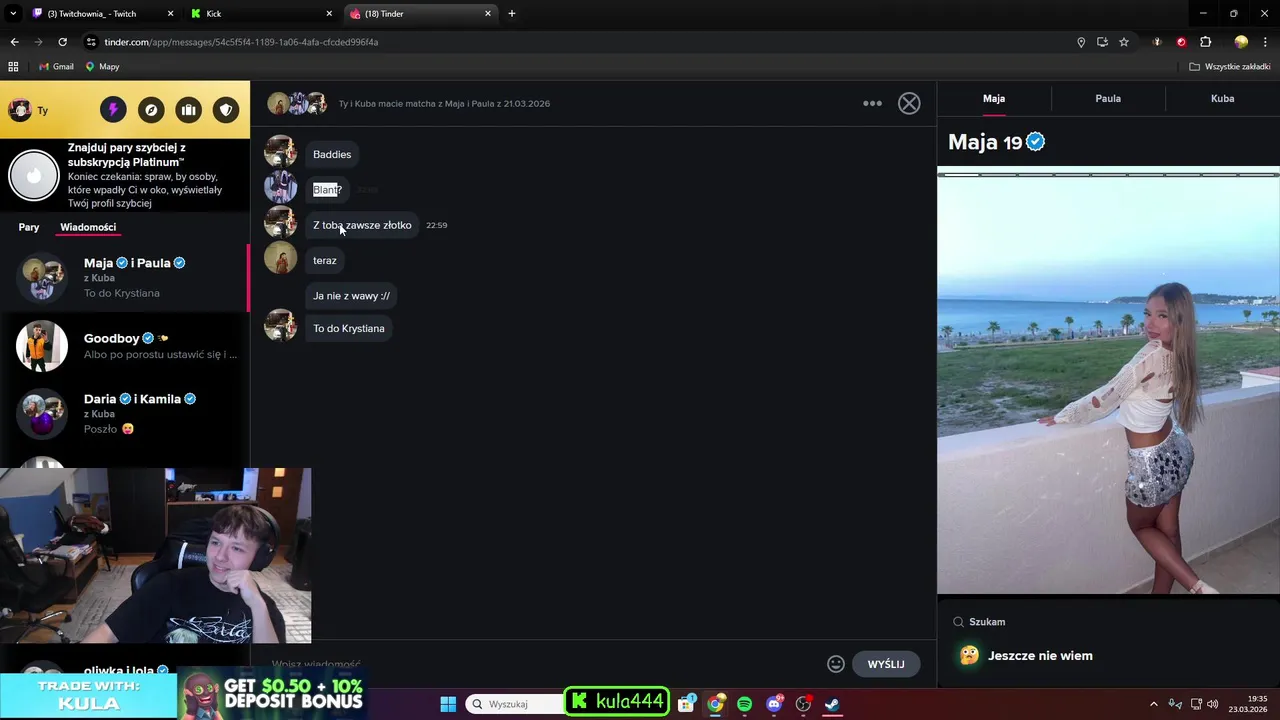
Task: Open the Chrome three-dot menu
Action: pos(1266,42)
